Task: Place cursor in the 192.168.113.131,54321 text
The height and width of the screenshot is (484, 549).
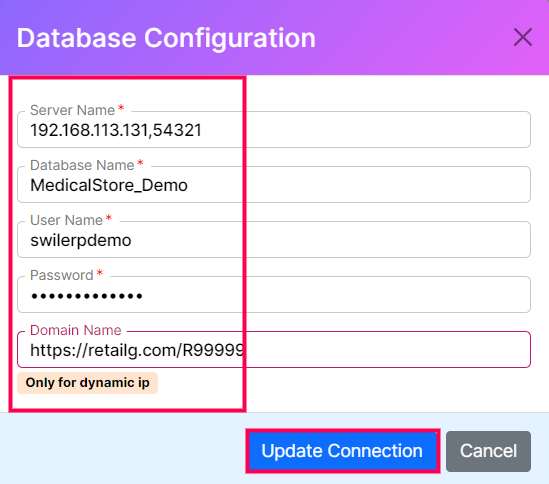Action: click(116, 130)
